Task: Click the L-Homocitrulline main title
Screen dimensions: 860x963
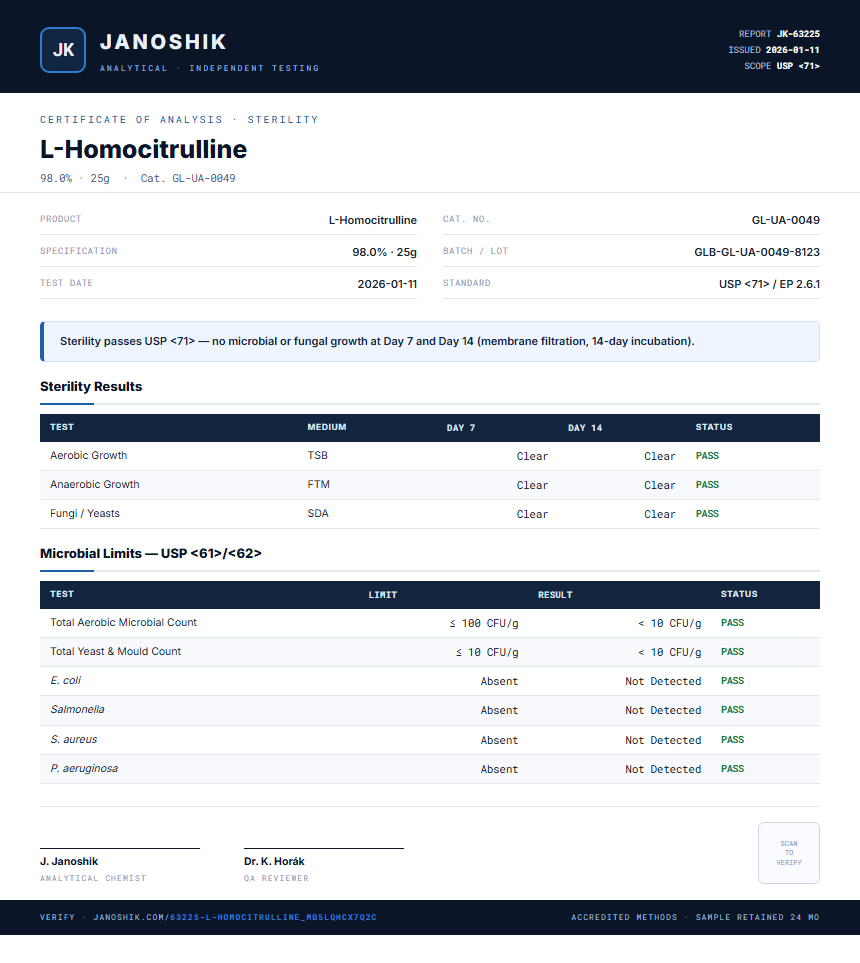Action: pyautogui.click(x=144, y=149)
